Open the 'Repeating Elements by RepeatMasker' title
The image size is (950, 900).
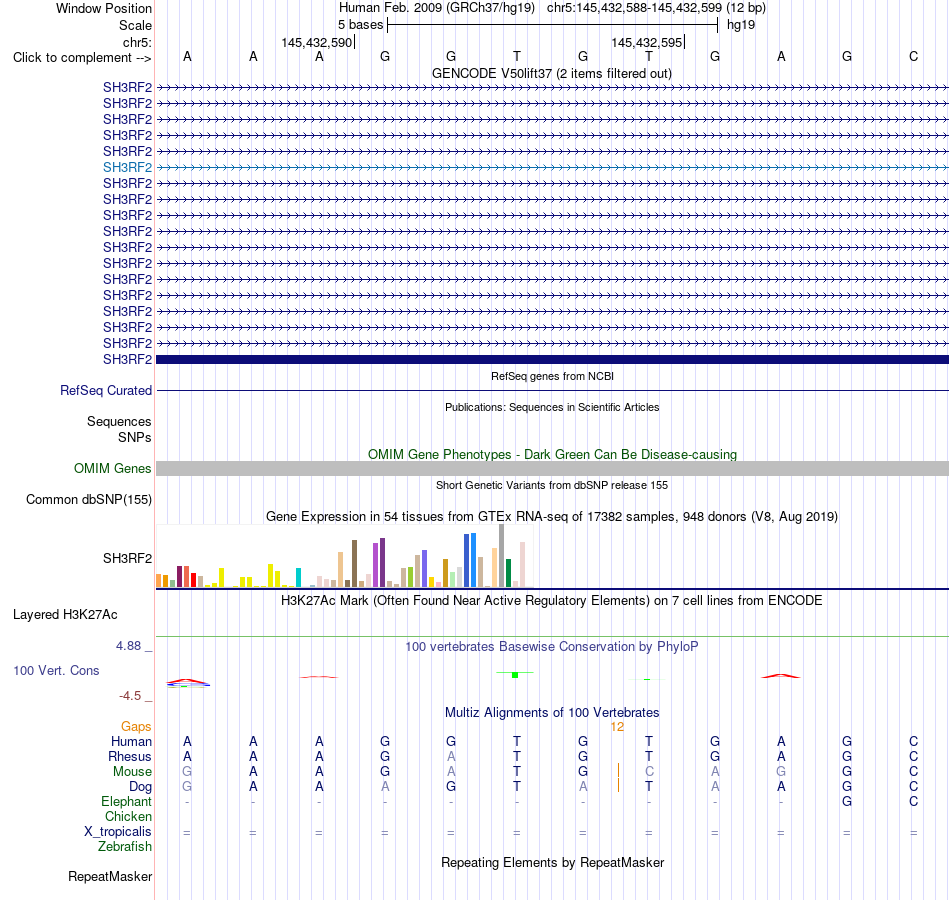(x=552, y=862)
